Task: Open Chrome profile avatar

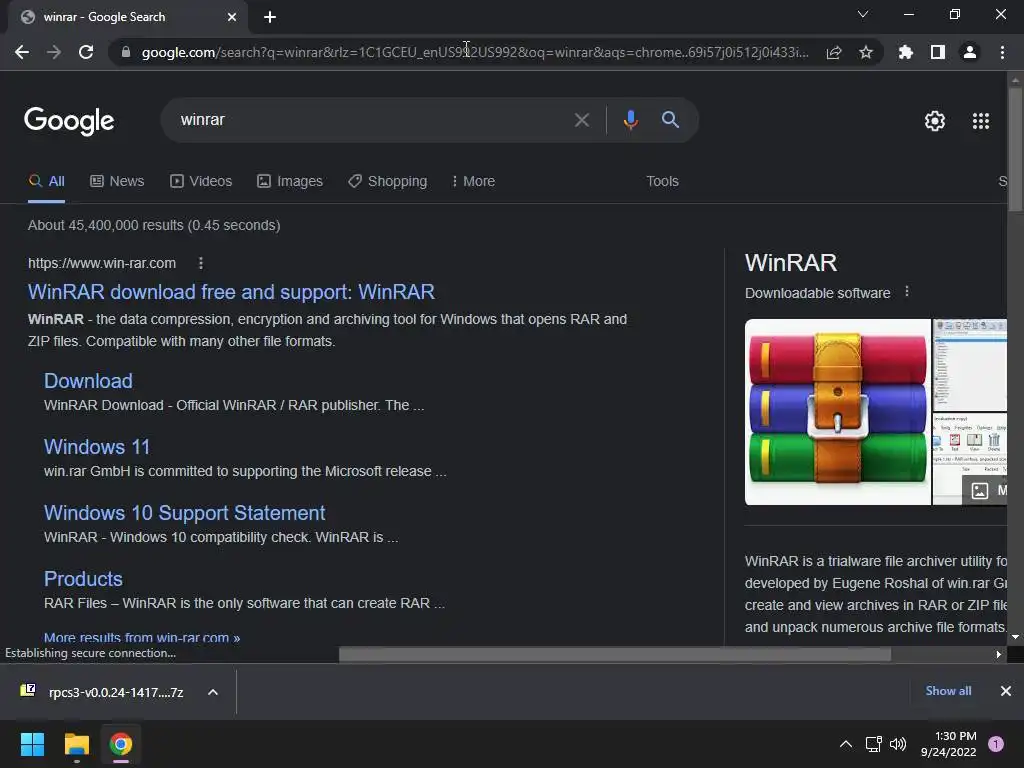Action: point(970,52)
